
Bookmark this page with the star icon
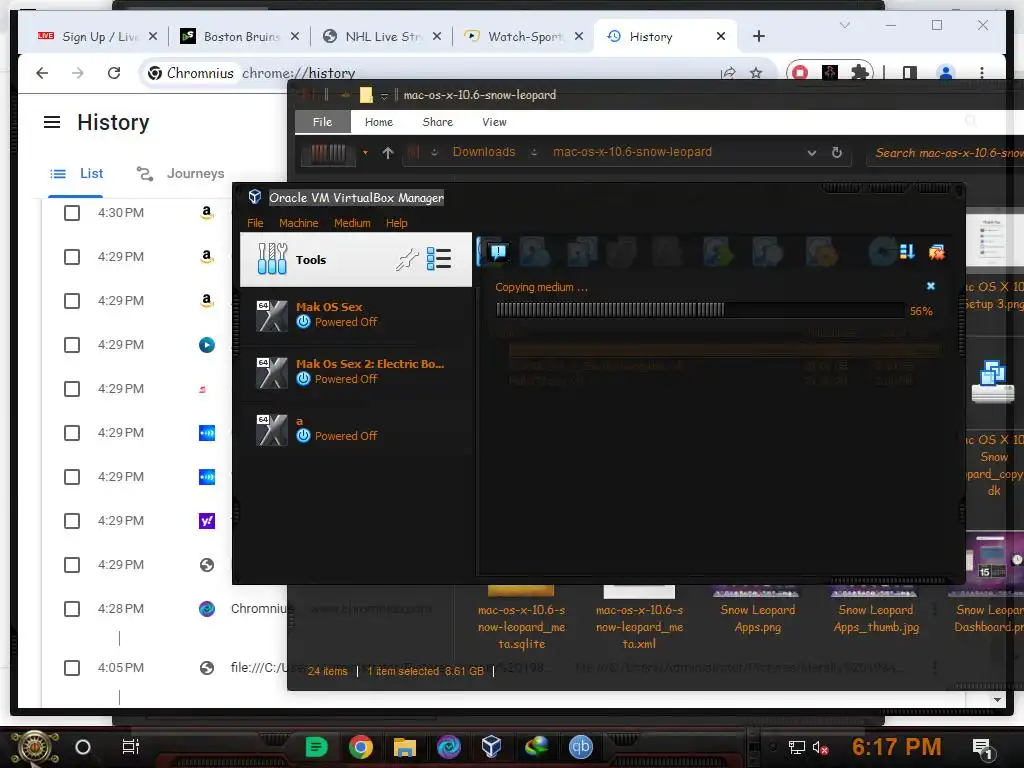(x=756, y=73)
